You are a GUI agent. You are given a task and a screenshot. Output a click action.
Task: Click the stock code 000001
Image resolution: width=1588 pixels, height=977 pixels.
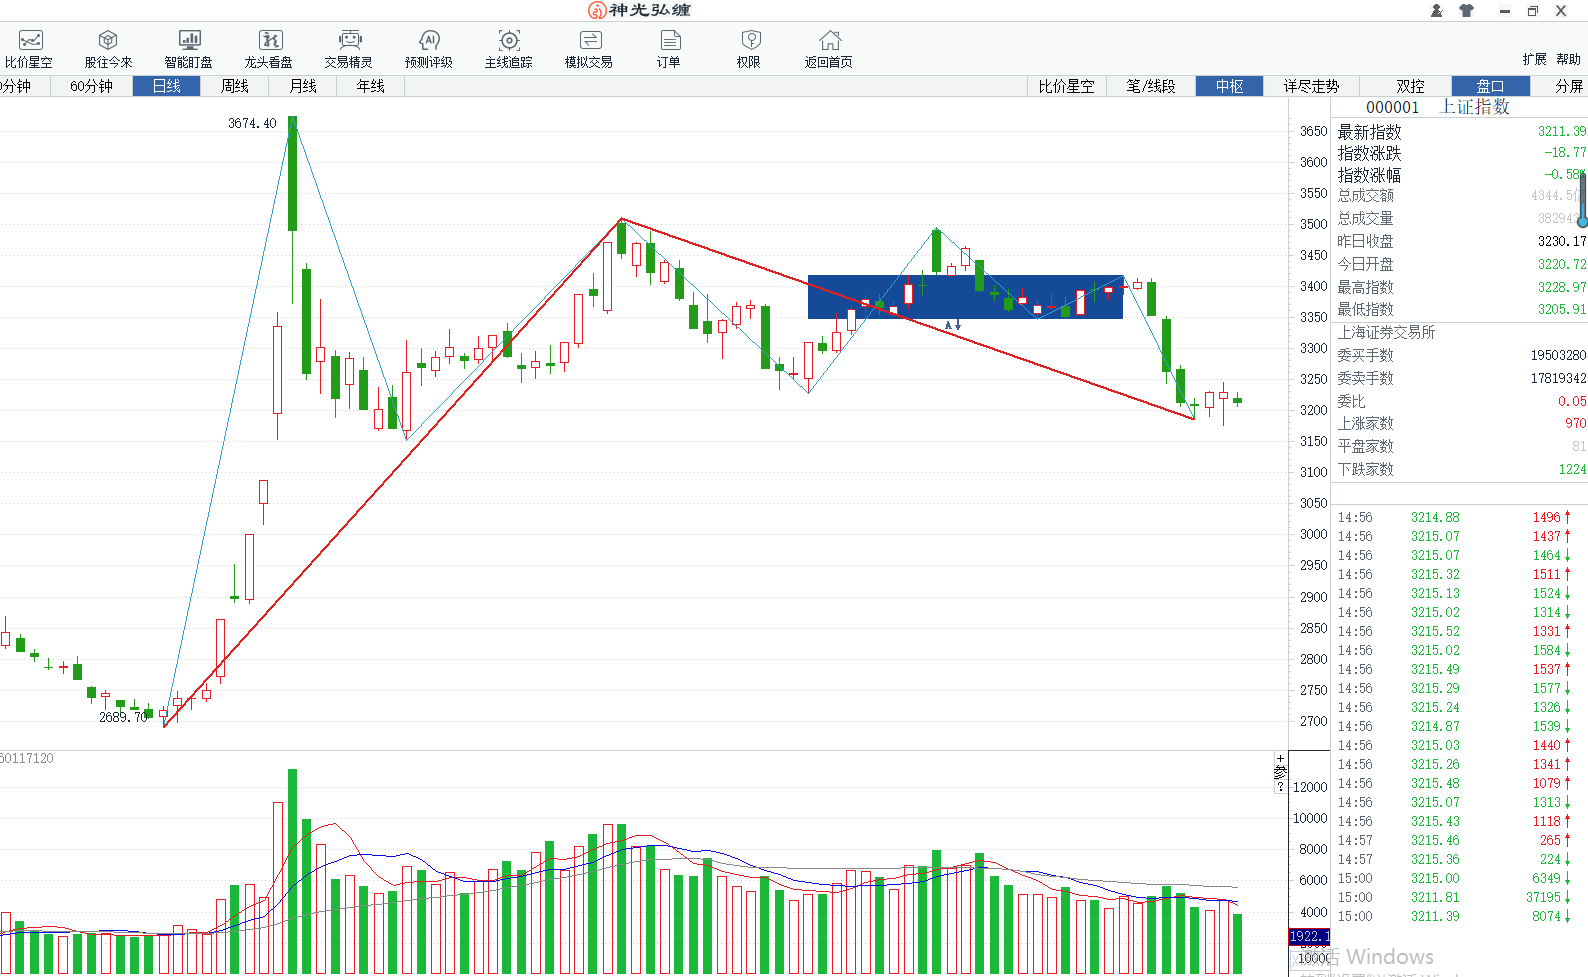(1392, 107)
